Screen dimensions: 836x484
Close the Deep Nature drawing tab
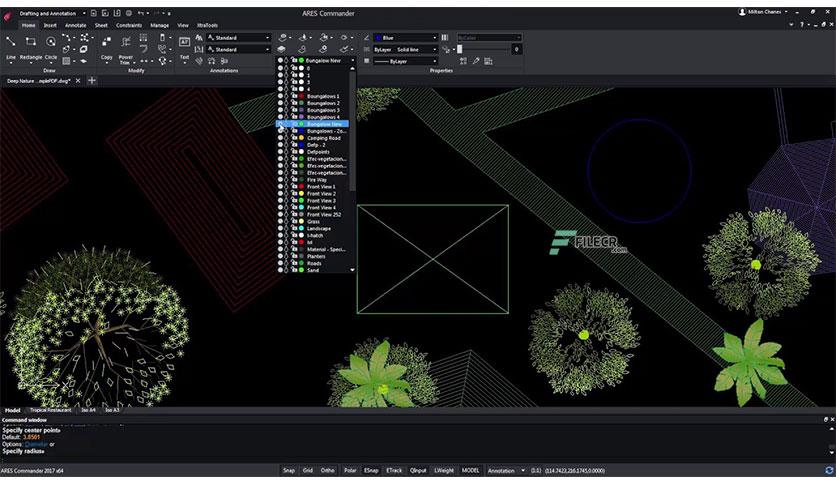coord(78,80)
